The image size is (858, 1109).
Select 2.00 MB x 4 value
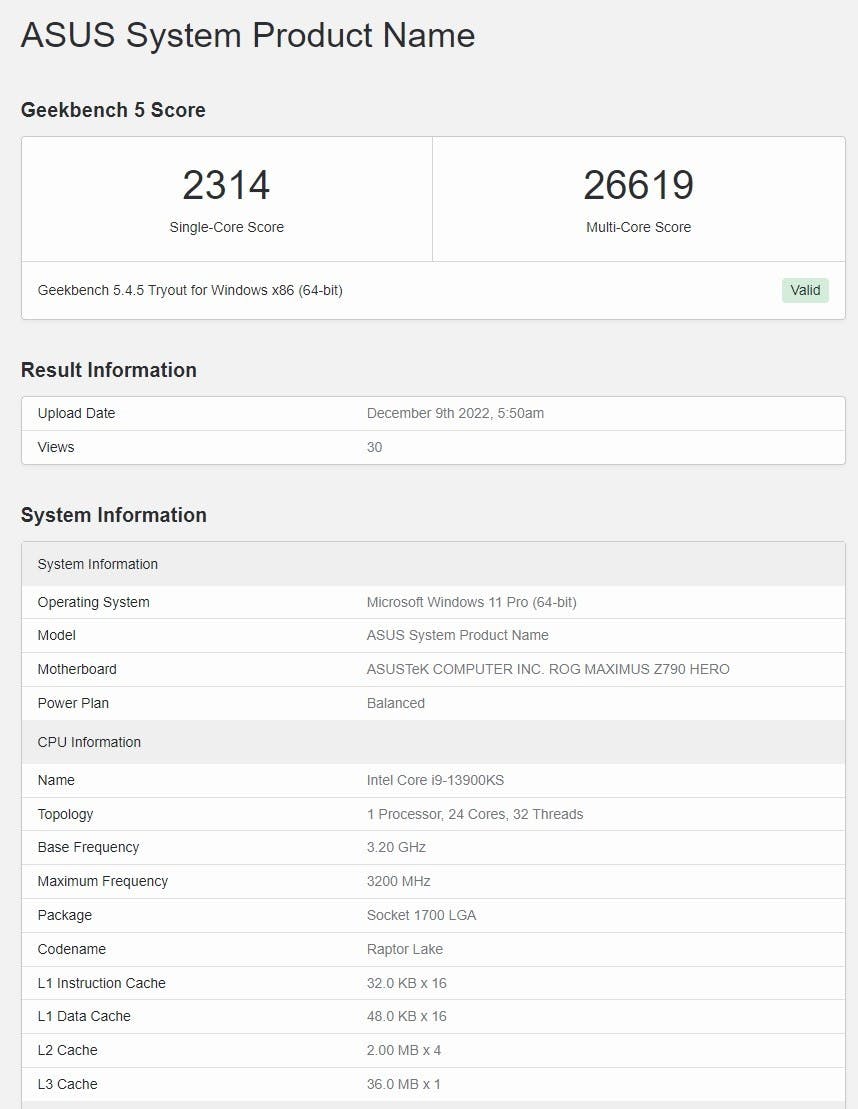coord(404,1050)
